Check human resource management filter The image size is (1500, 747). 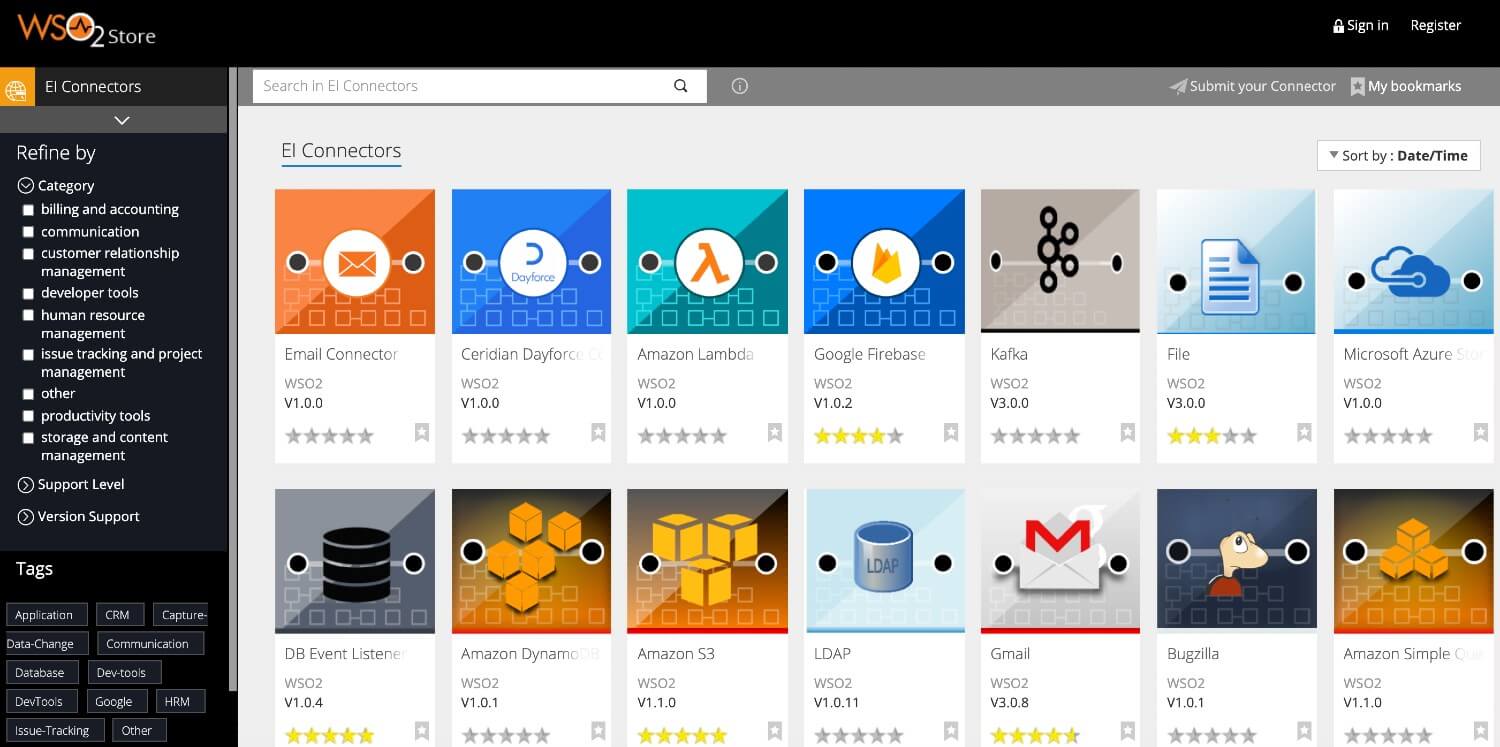(x=28, y=315)
